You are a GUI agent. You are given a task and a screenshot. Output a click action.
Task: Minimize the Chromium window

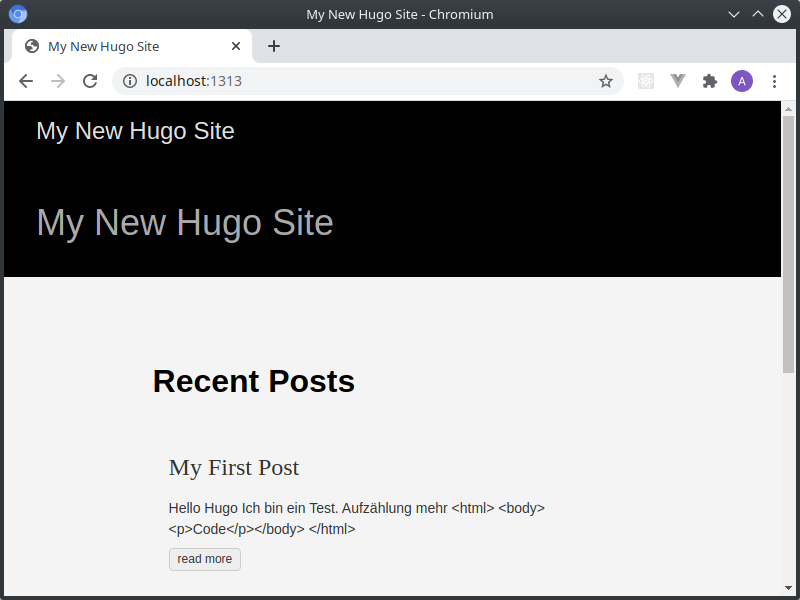coord(734,14)
